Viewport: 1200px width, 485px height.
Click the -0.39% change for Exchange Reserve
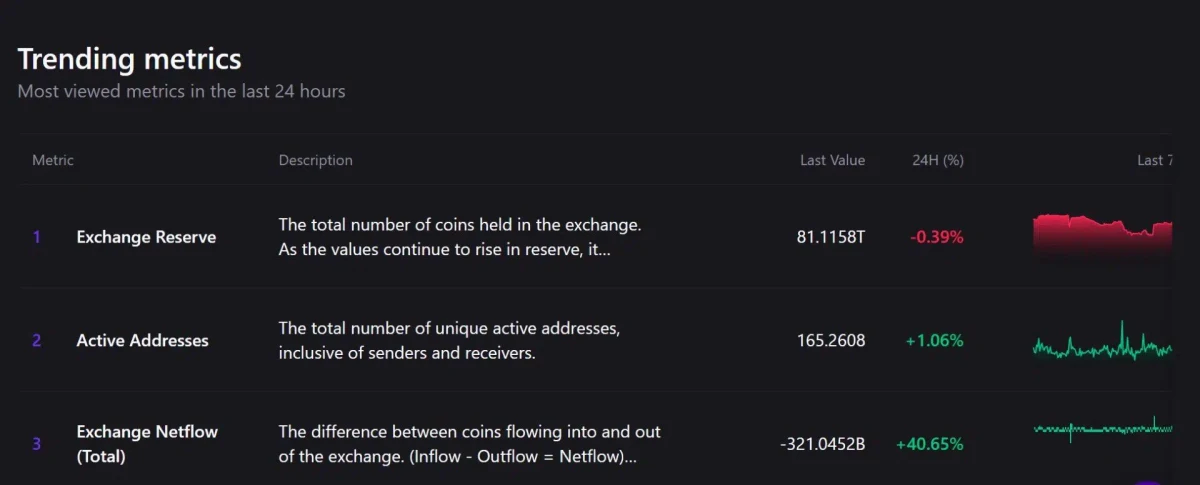tap(936, 238)
